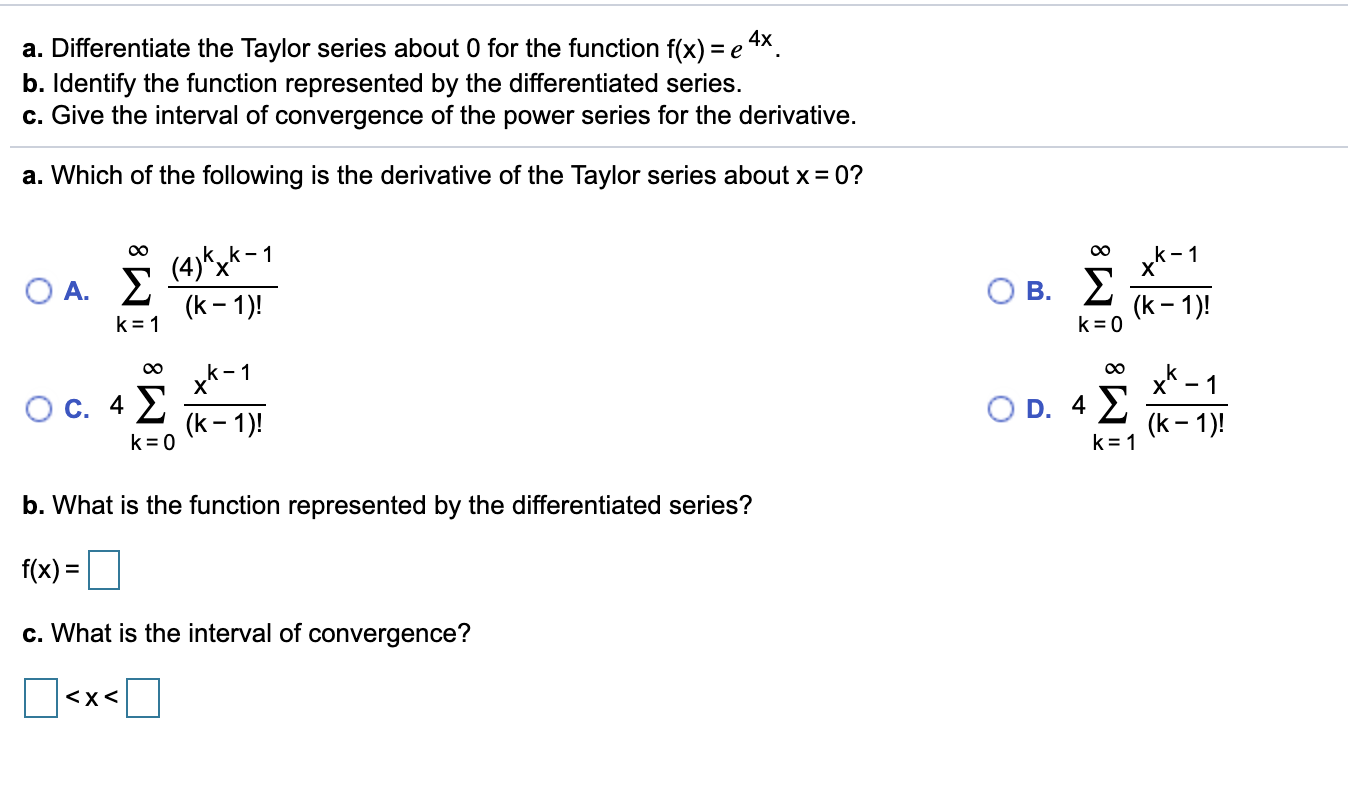Click the f(x) = label
Viewport: 1348px width, 812px height.
(48, 567)
